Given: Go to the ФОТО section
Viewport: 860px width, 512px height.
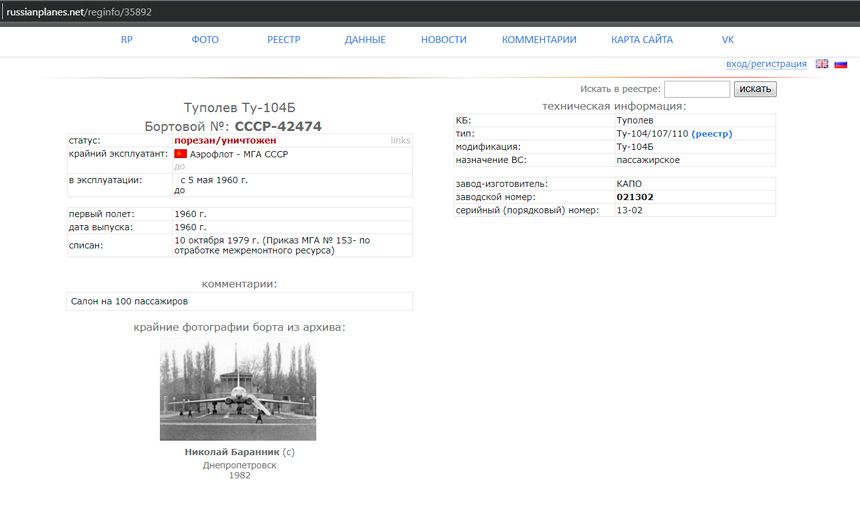Looking at the screenshot, I should point(205,40).
